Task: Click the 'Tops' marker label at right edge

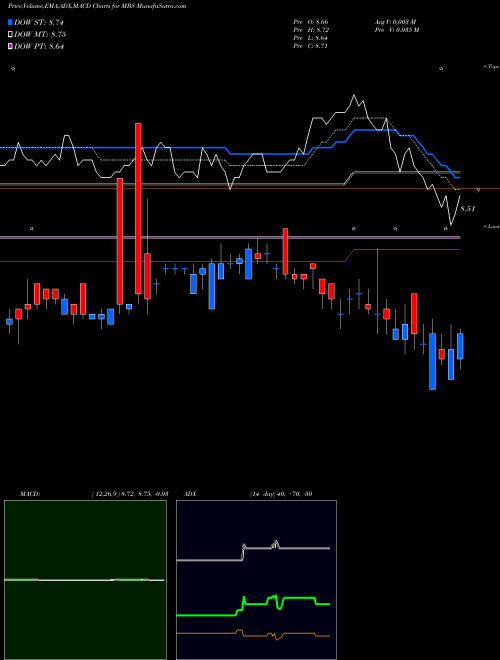Action: click(x=492, y=67)
